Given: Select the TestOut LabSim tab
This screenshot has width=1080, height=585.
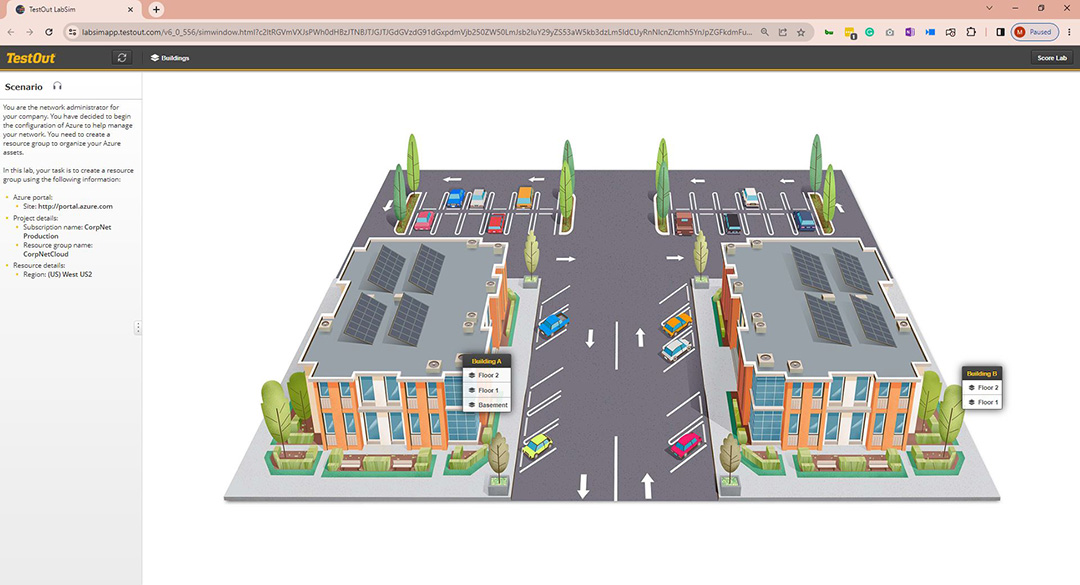Looking at the screenshot, I should tap(74, 10).
